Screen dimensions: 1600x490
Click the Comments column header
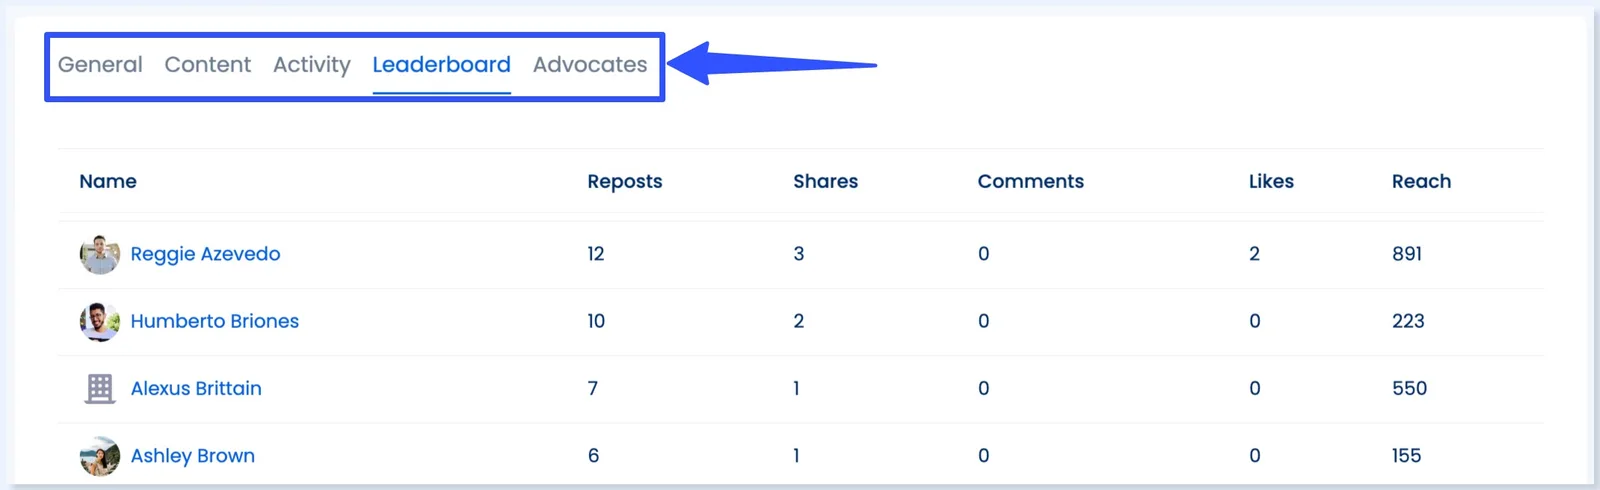click(x=1030, y=181)
